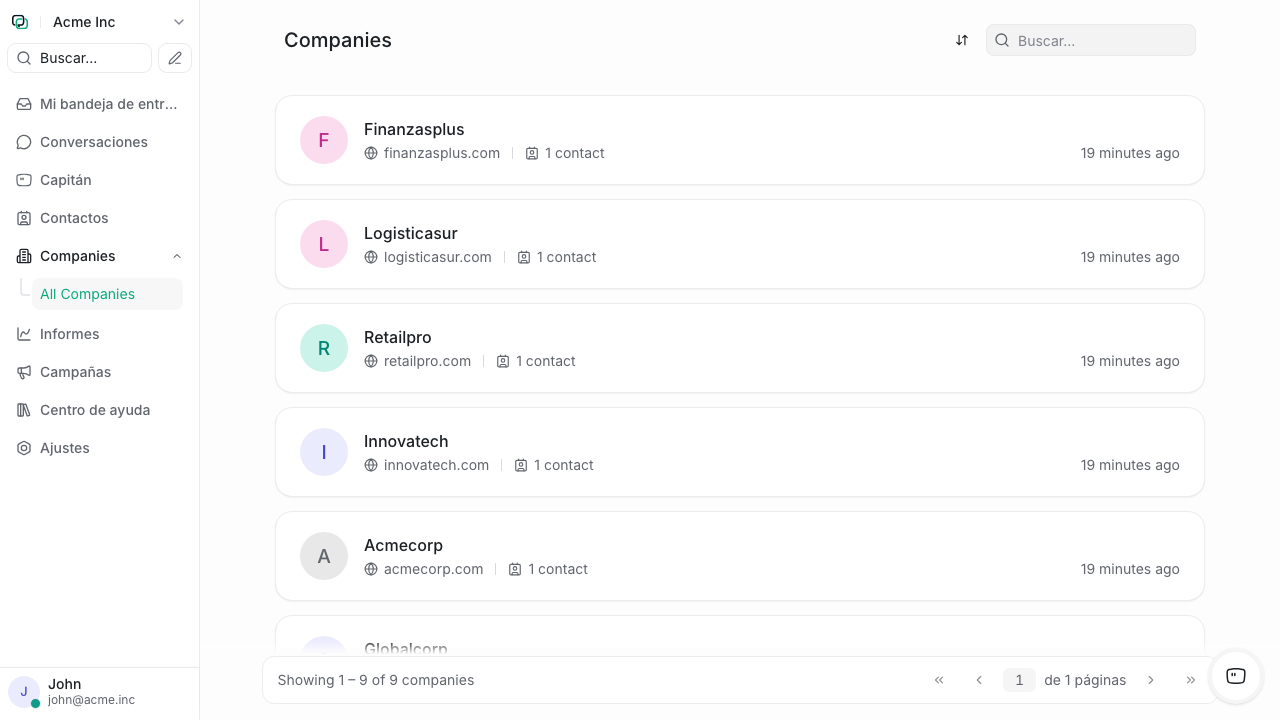Click the Capitán icon in the sidebar
Screen dimensions: 1280x720
coord(24,180)
